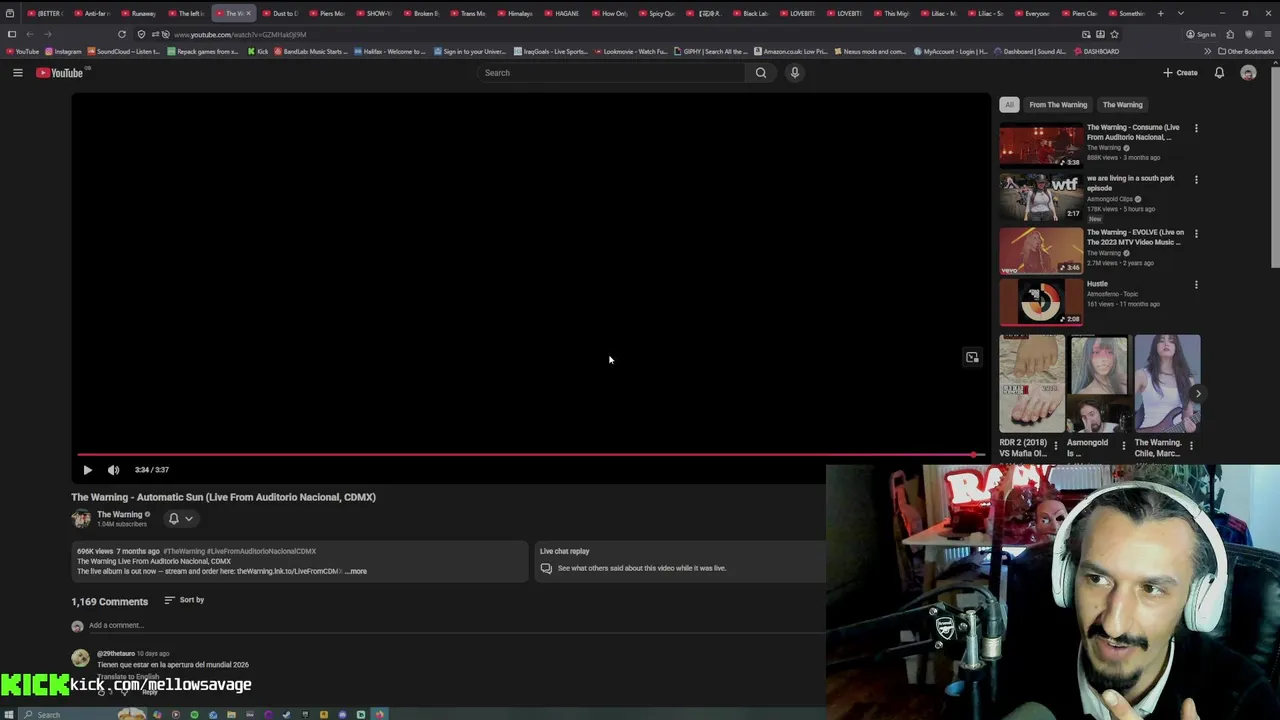
Task: Open the account avatar menu
Action: [x=1248, y=73]
